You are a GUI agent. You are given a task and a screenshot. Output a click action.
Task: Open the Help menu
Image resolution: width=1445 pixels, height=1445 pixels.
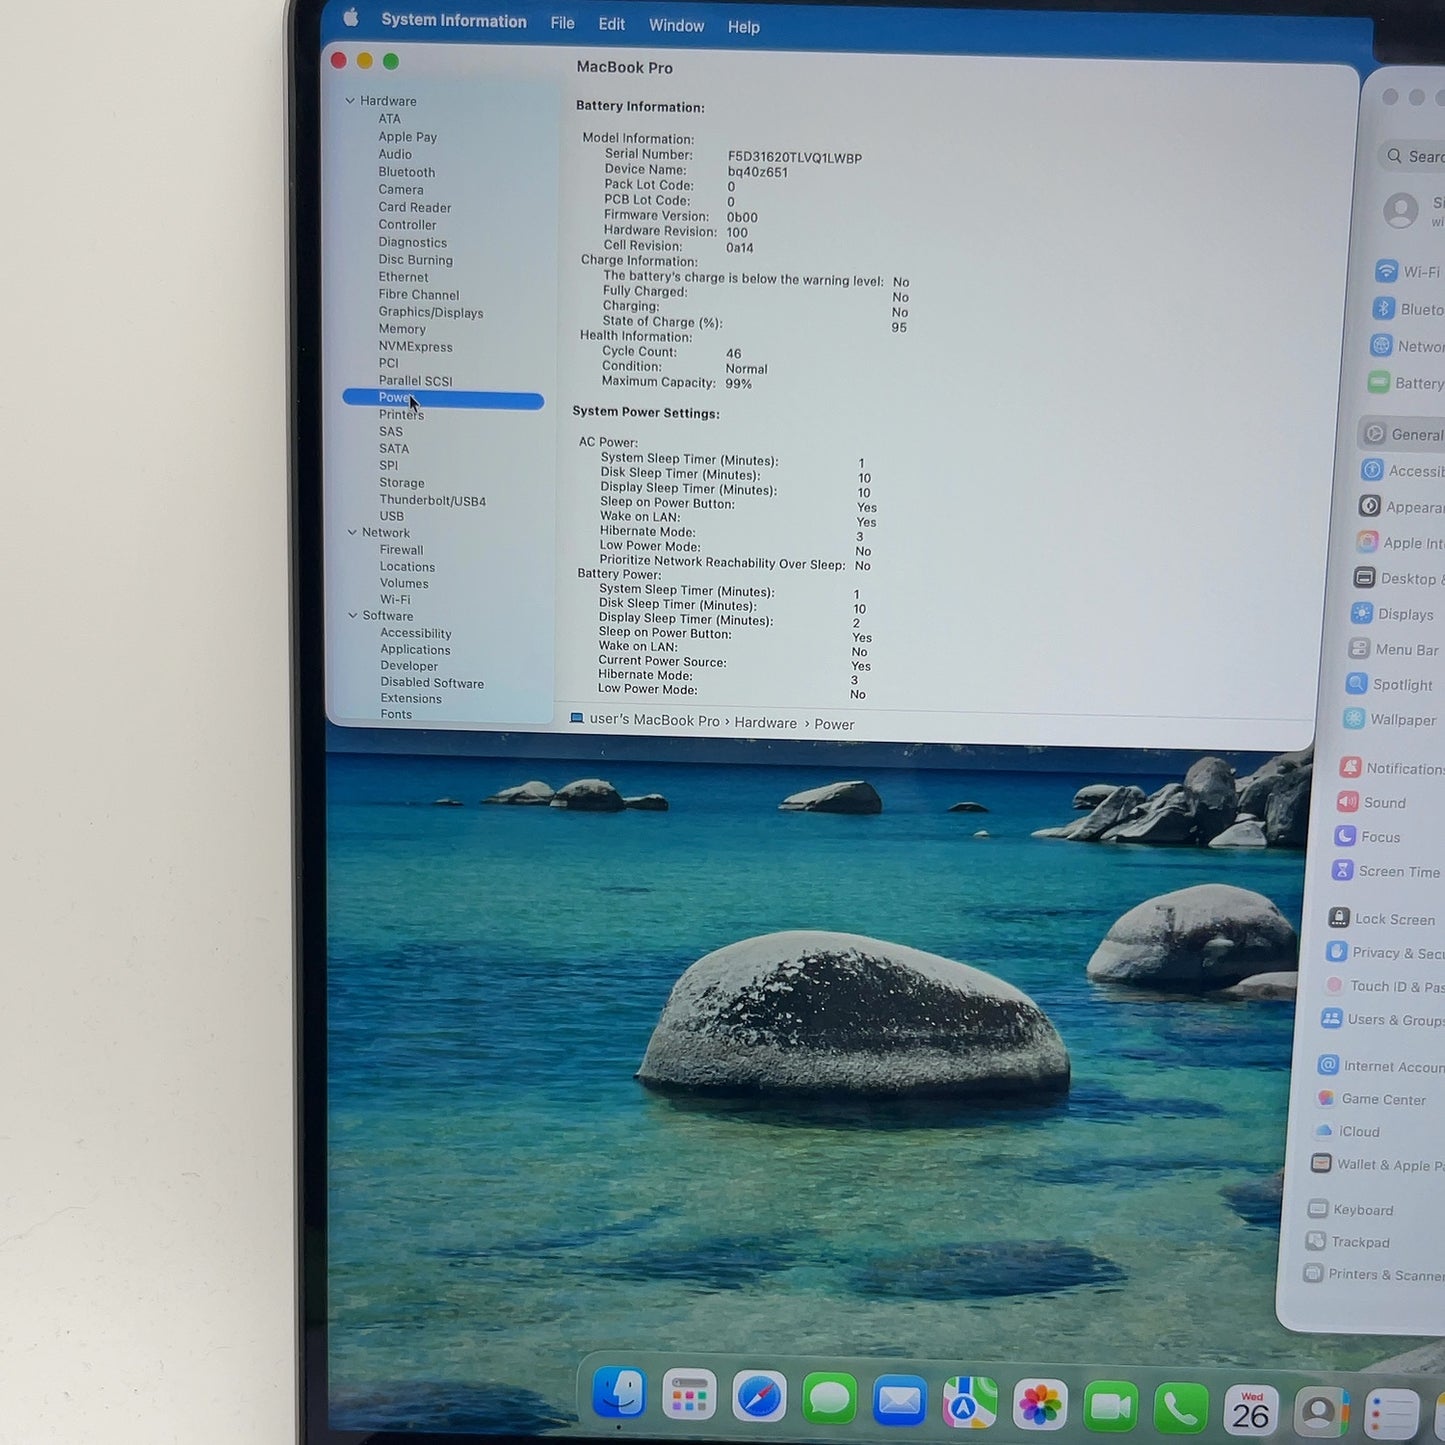click(744, 27)
